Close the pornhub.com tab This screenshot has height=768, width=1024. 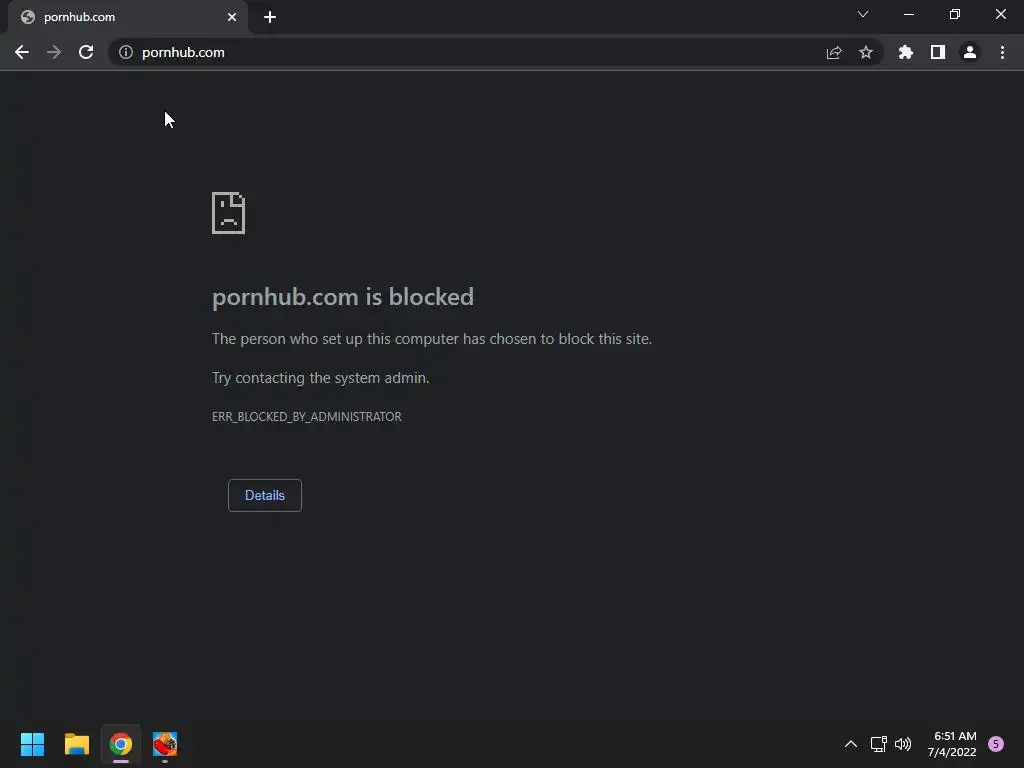pos(232,17)
